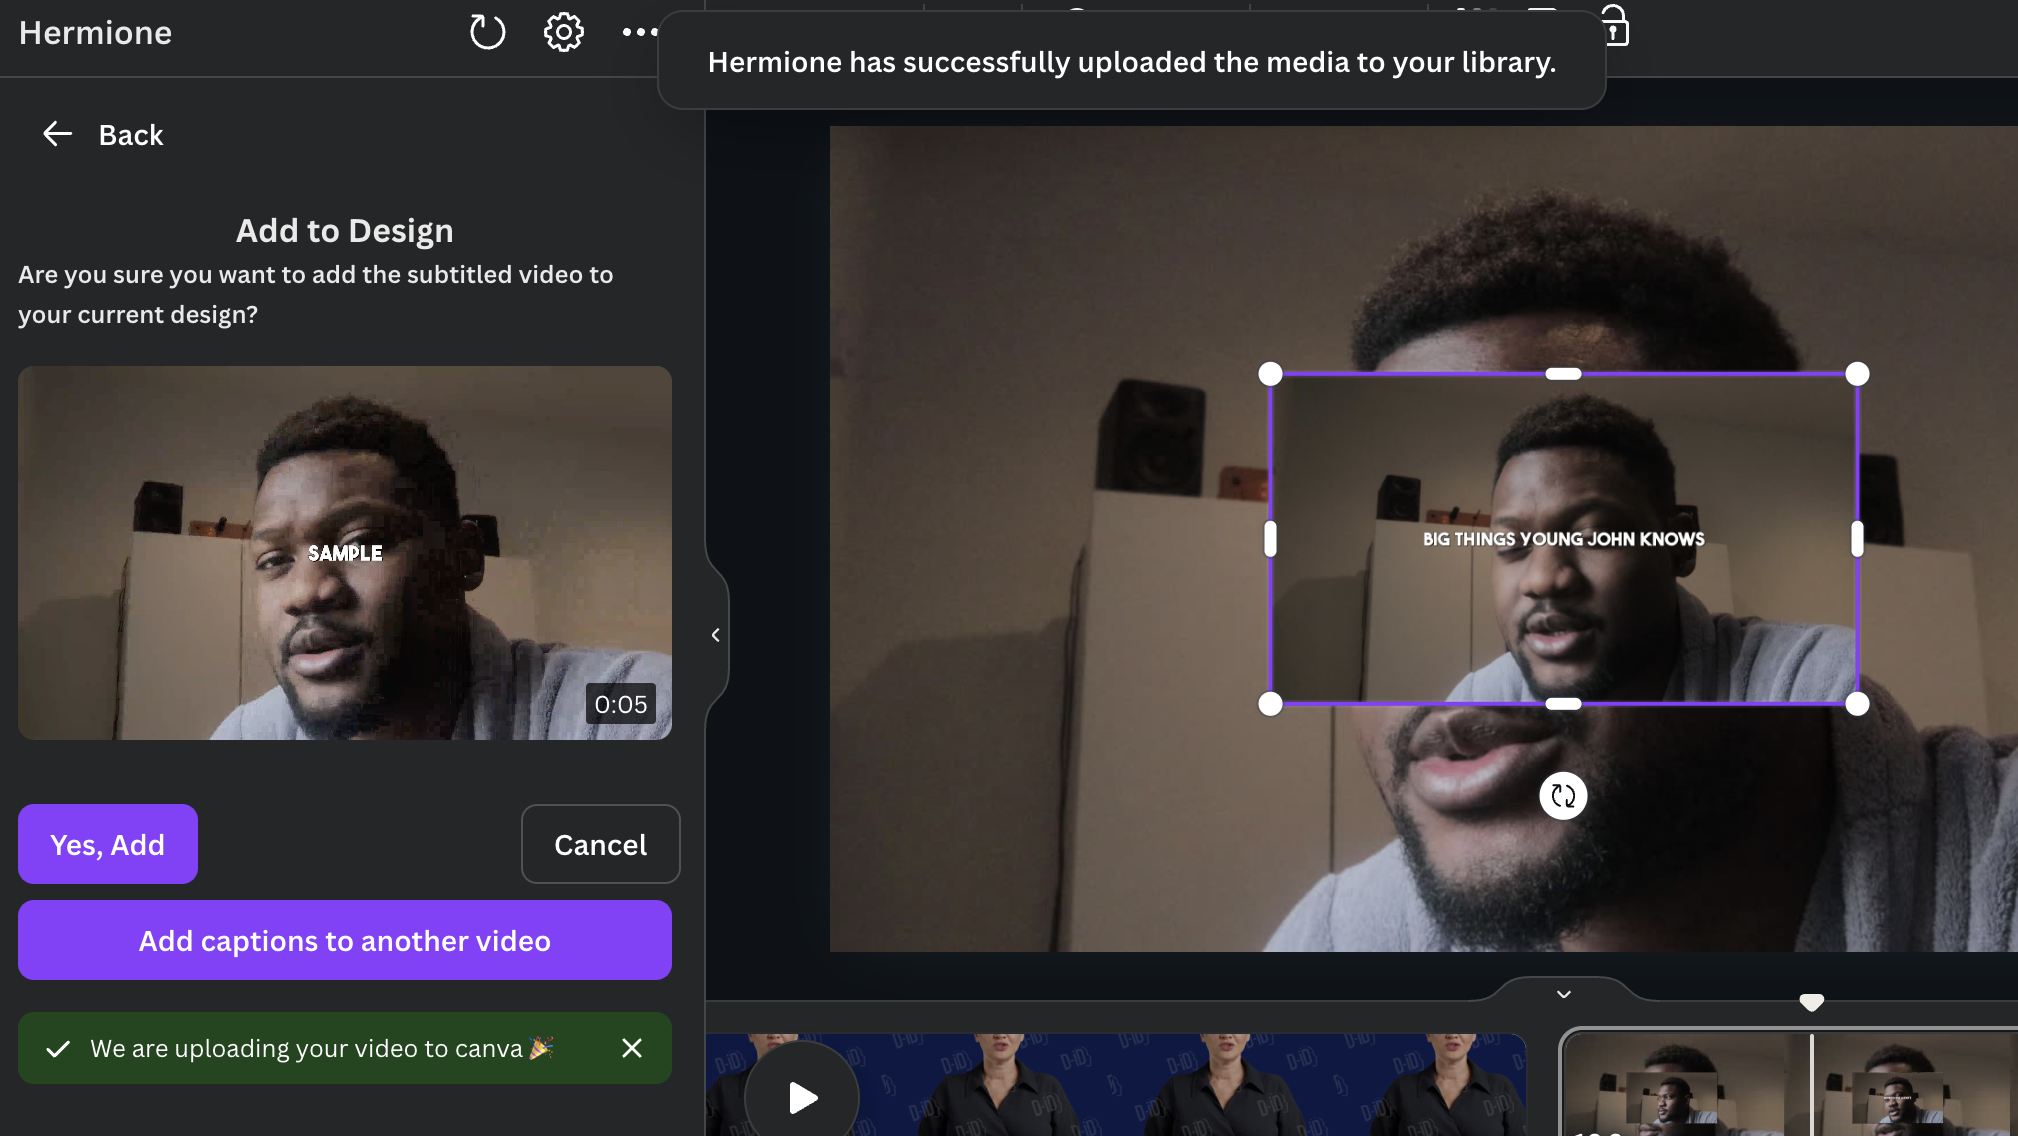Click the Back arrow icon
The image size is (2018, 1136).
click(x=57, y=134)
